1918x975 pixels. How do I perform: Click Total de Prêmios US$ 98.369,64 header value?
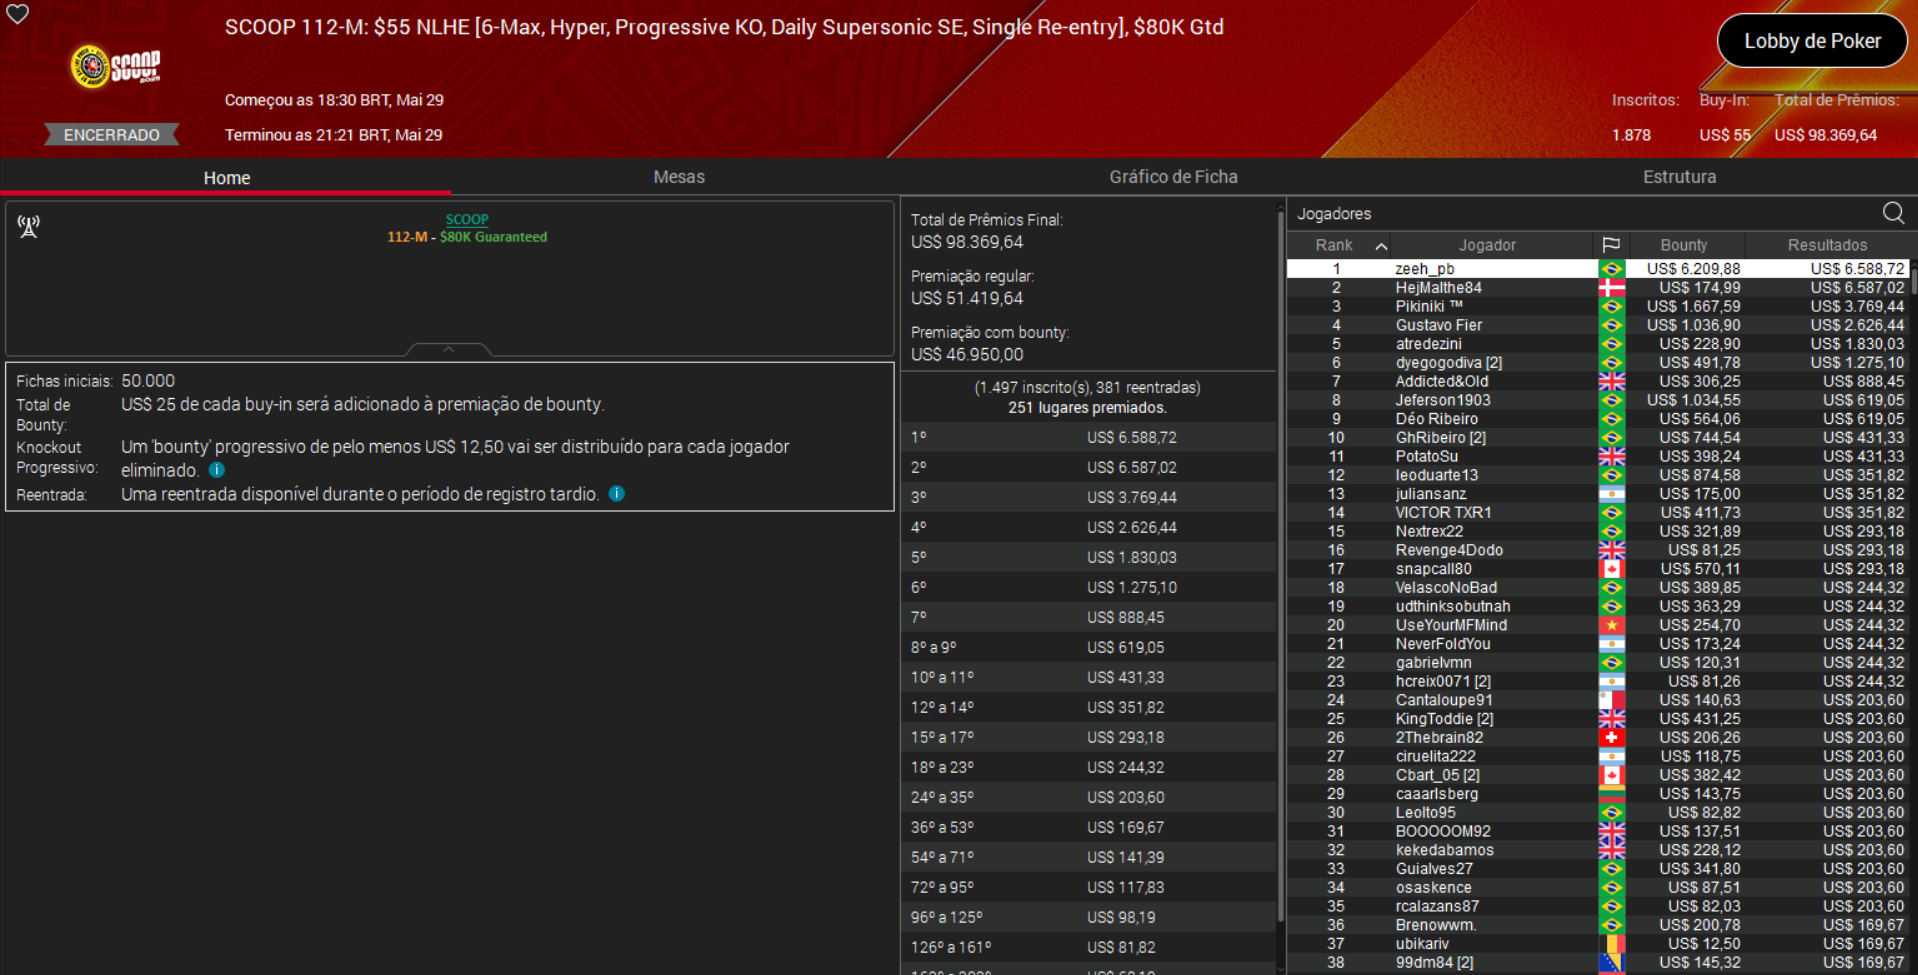click(1825, 135)
